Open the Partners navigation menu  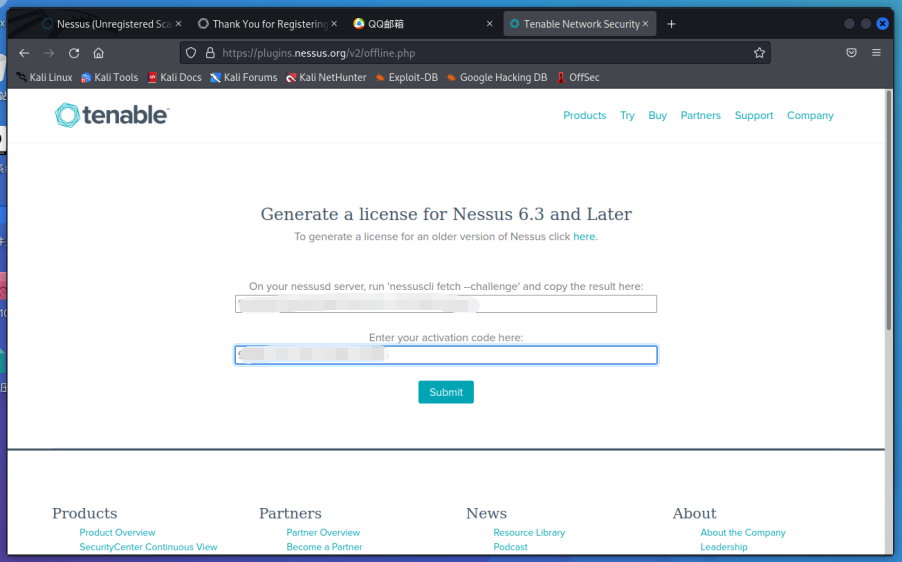point(700,115)
